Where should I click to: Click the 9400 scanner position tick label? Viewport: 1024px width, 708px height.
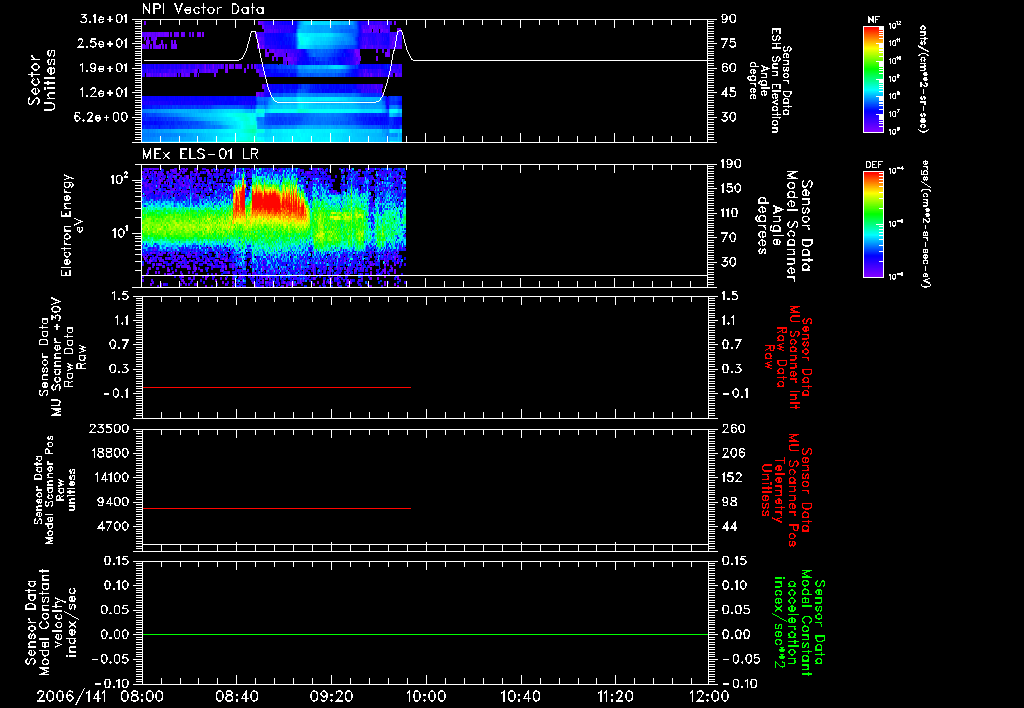(113, 502)
